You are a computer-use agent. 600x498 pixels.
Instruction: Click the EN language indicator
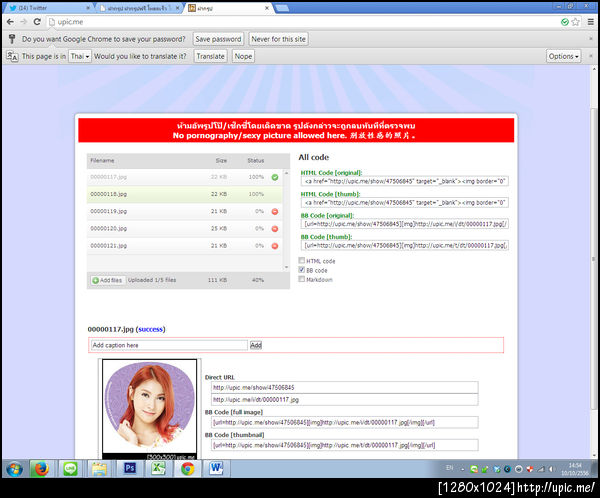(450, 468)
